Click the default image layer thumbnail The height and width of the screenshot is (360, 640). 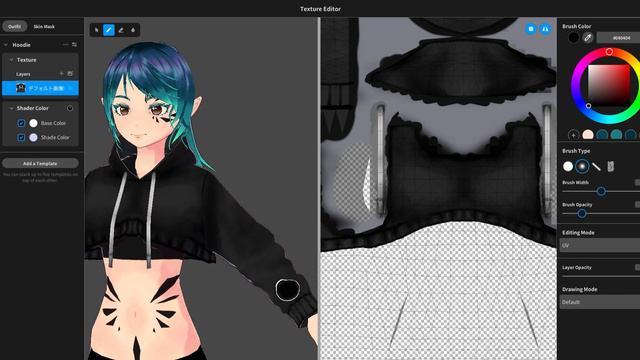(20, 88)
